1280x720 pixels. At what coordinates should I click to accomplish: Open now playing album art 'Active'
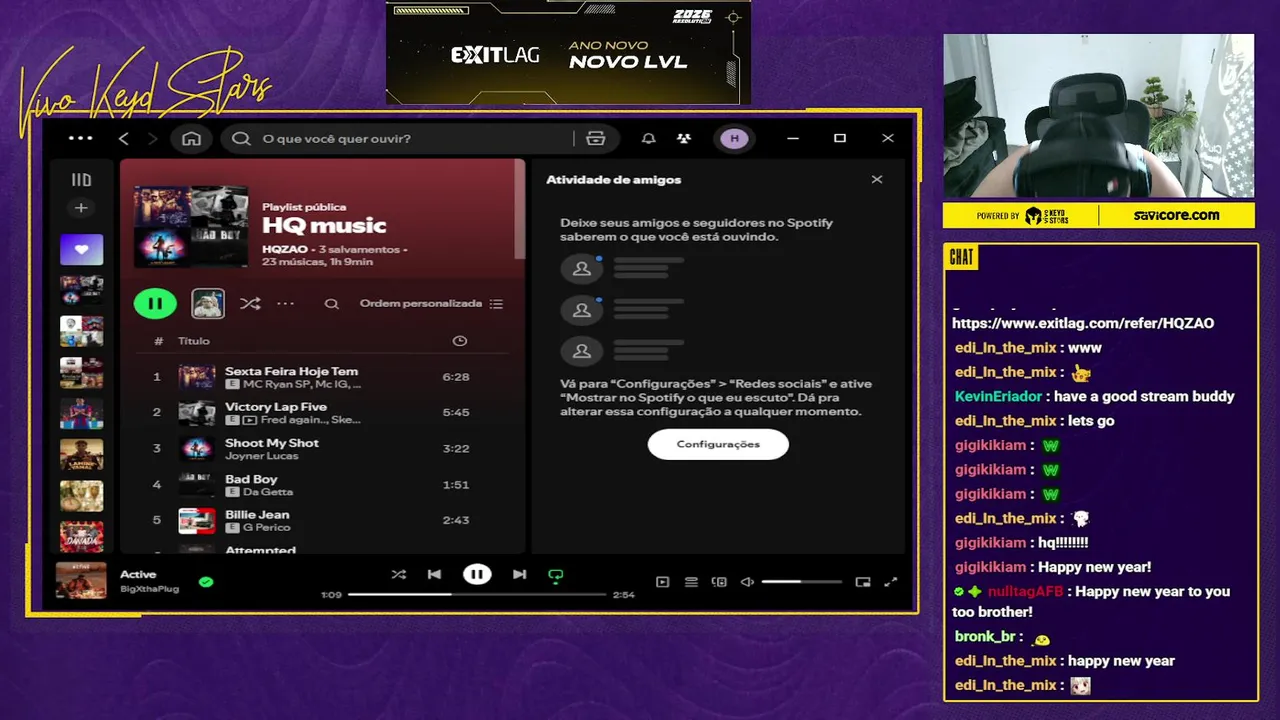pyautogui.click(x=81, y=581)
